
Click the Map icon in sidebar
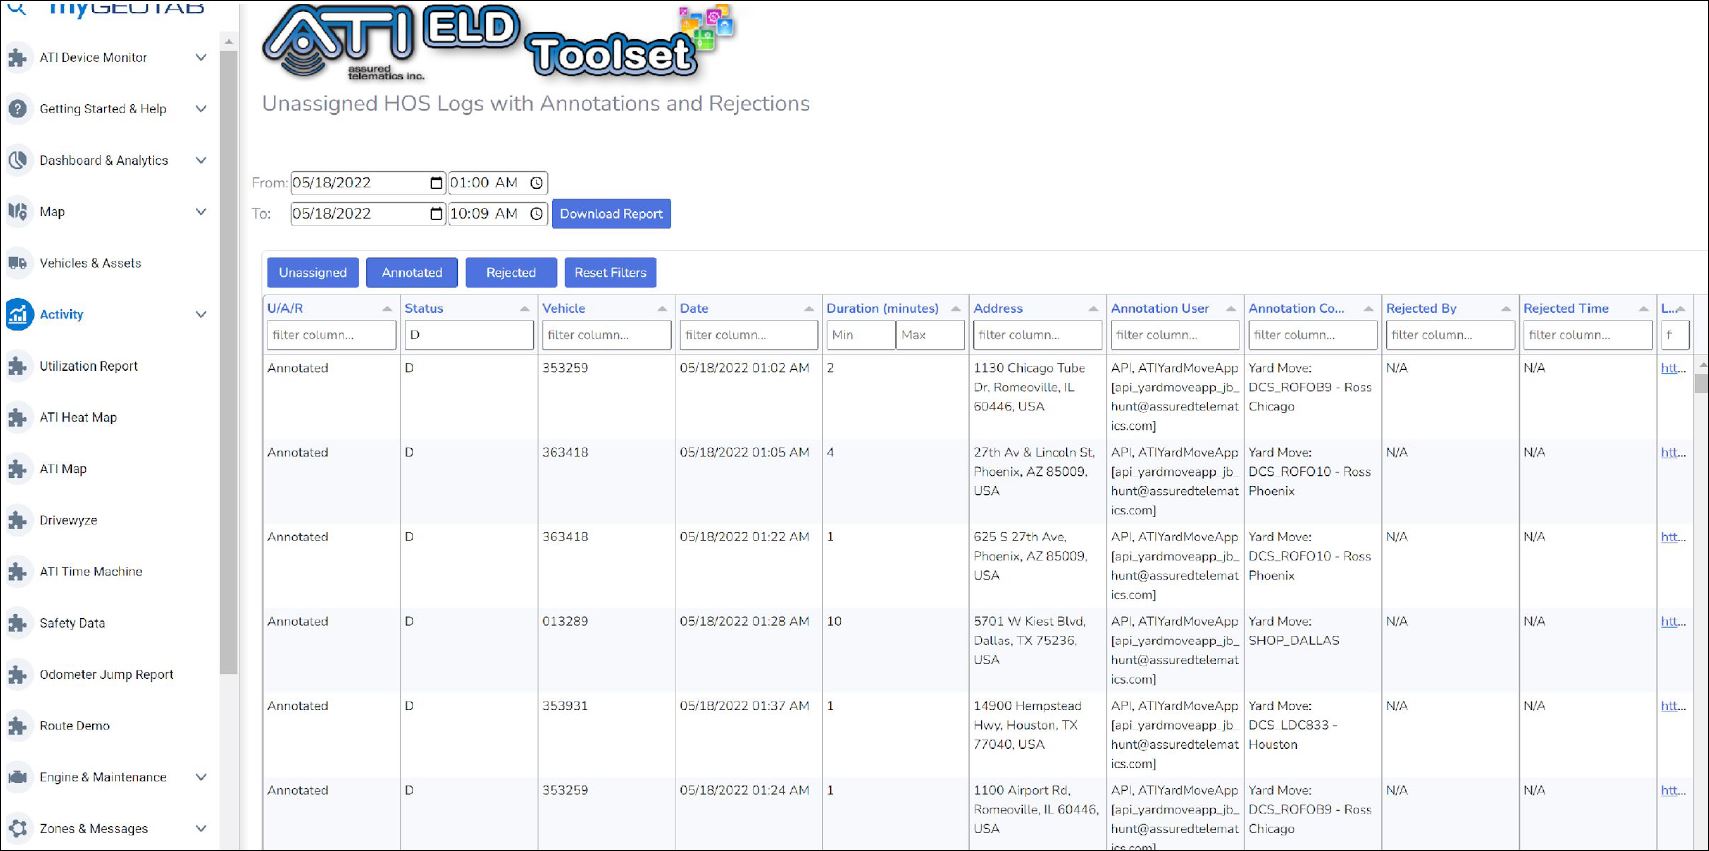(17, 212)
